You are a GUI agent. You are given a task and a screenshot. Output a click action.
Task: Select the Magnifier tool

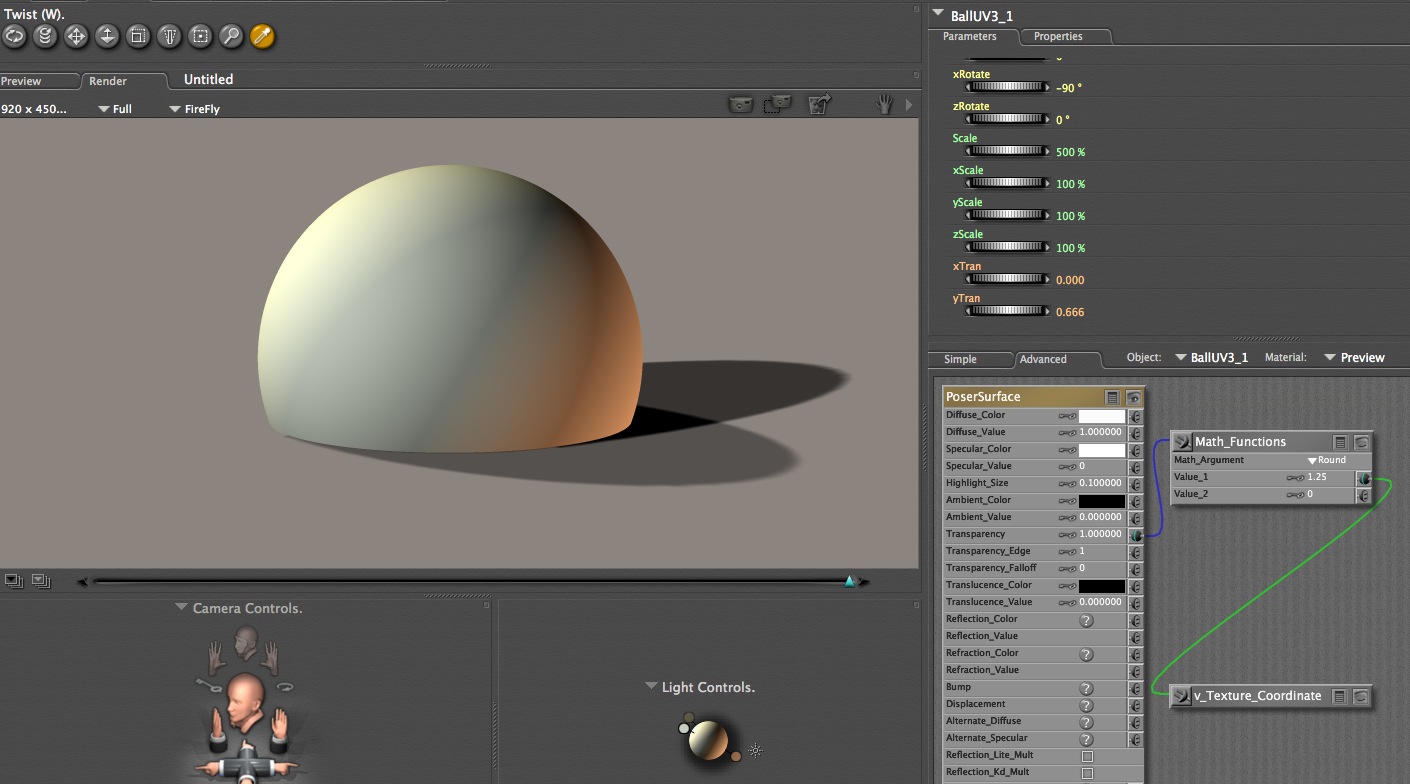coord(231,37)
